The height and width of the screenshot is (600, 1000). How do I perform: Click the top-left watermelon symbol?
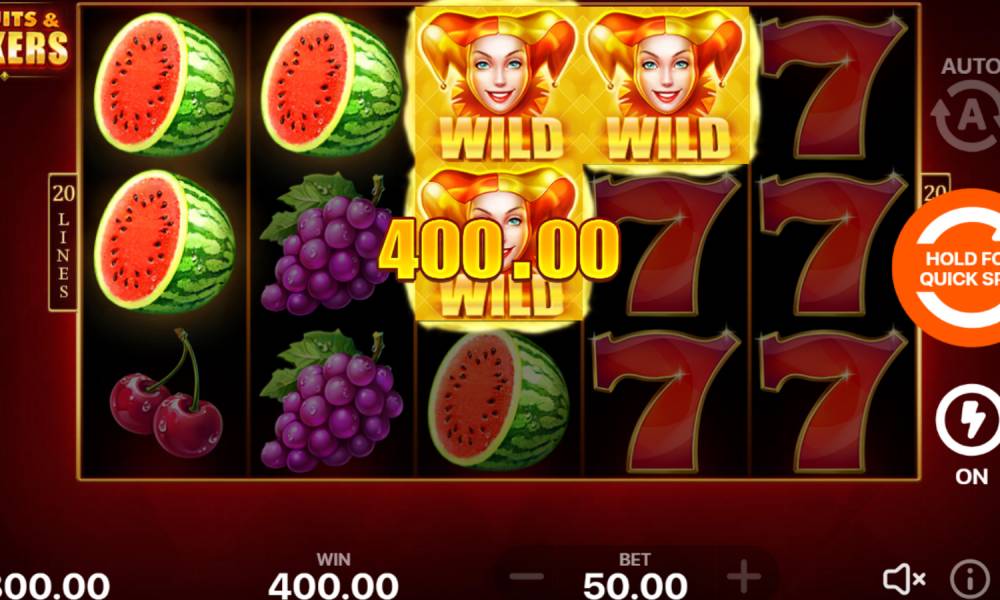click(x=165, y=85)
